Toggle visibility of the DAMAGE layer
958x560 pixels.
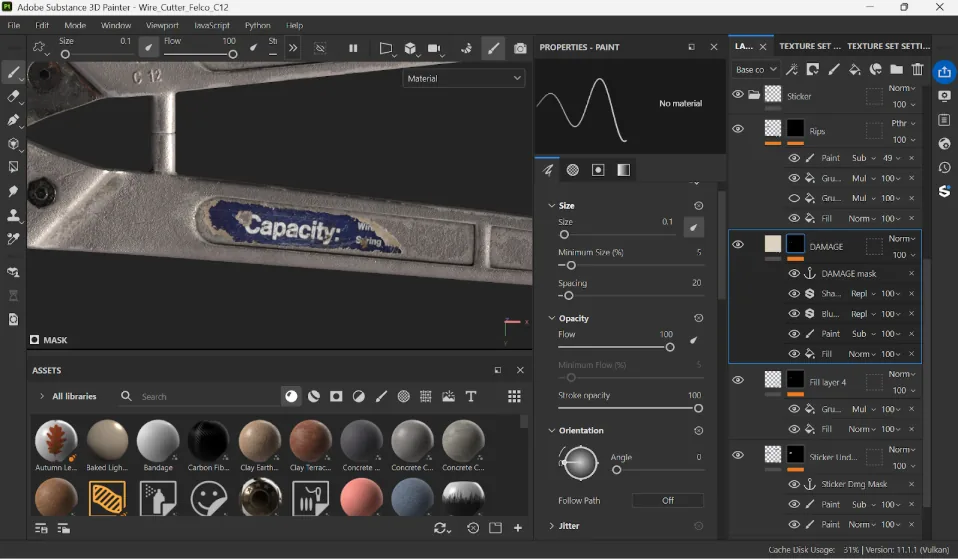point(738,244)
